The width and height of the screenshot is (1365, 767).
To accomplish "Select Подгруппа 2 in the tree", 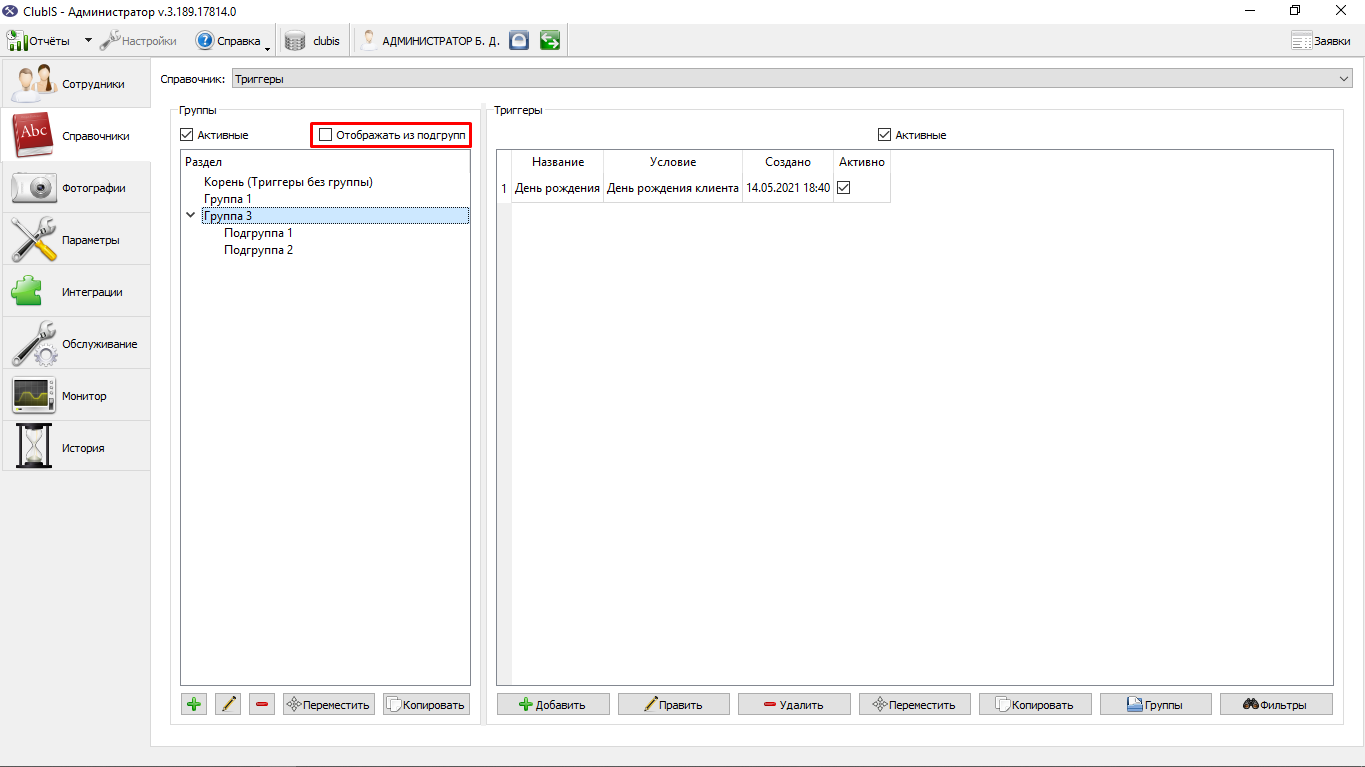I will click(258, 250).
